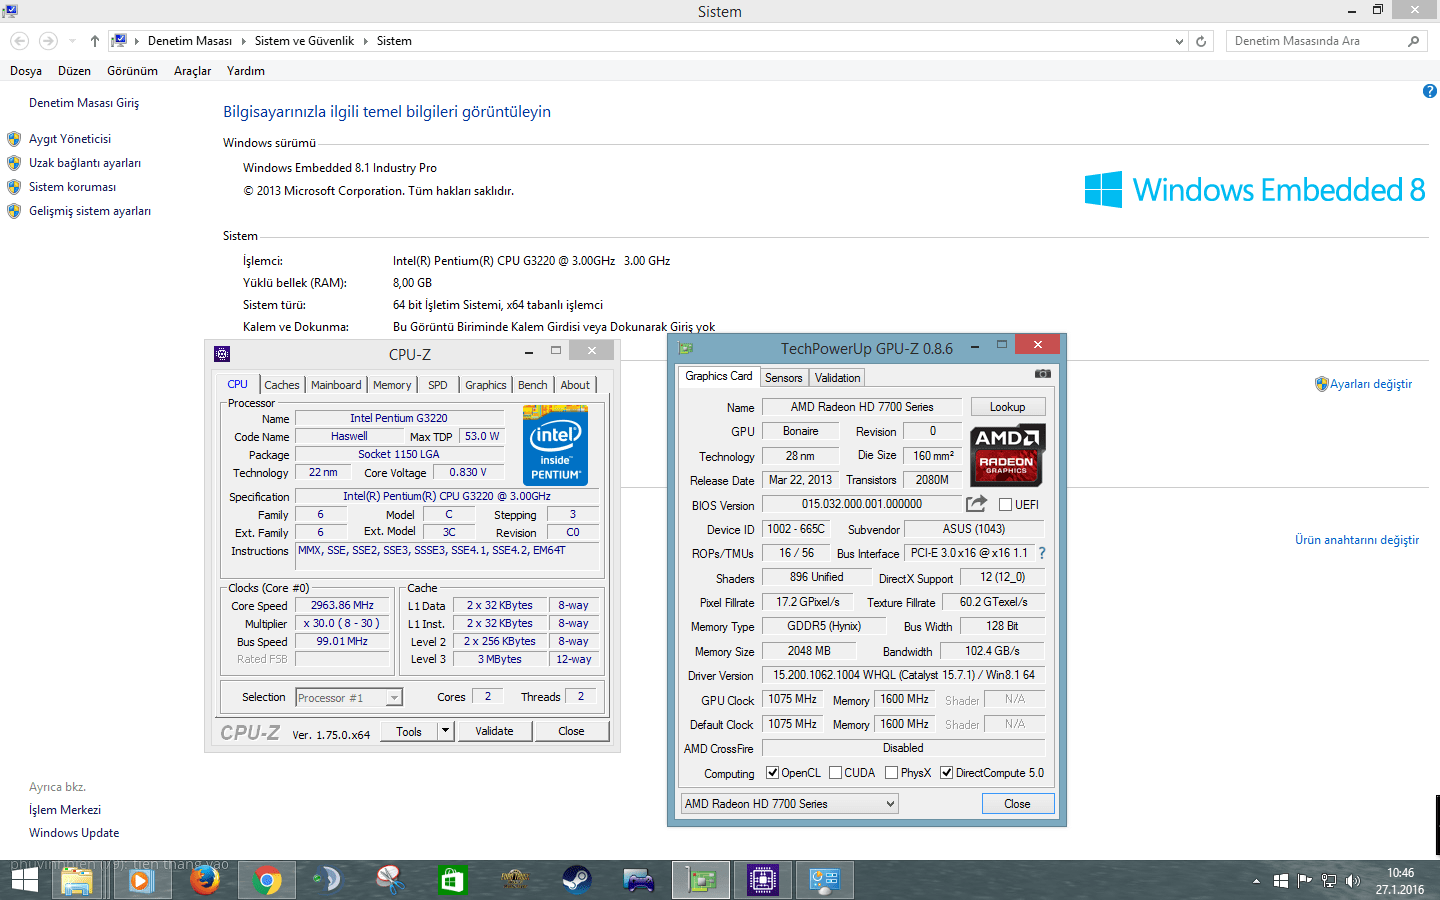Open the GPU-Z graphics card selector dropdown
The image size is (1440, 900).
[x=789, y=804]
